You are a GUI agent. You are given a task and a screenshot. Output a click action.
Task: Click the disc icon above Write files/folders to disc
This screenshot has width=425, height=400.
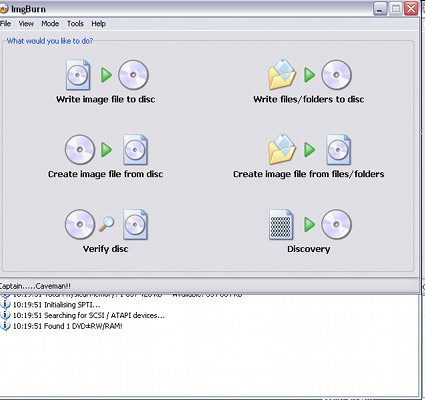pyautogui.click(x=336, y=75)
